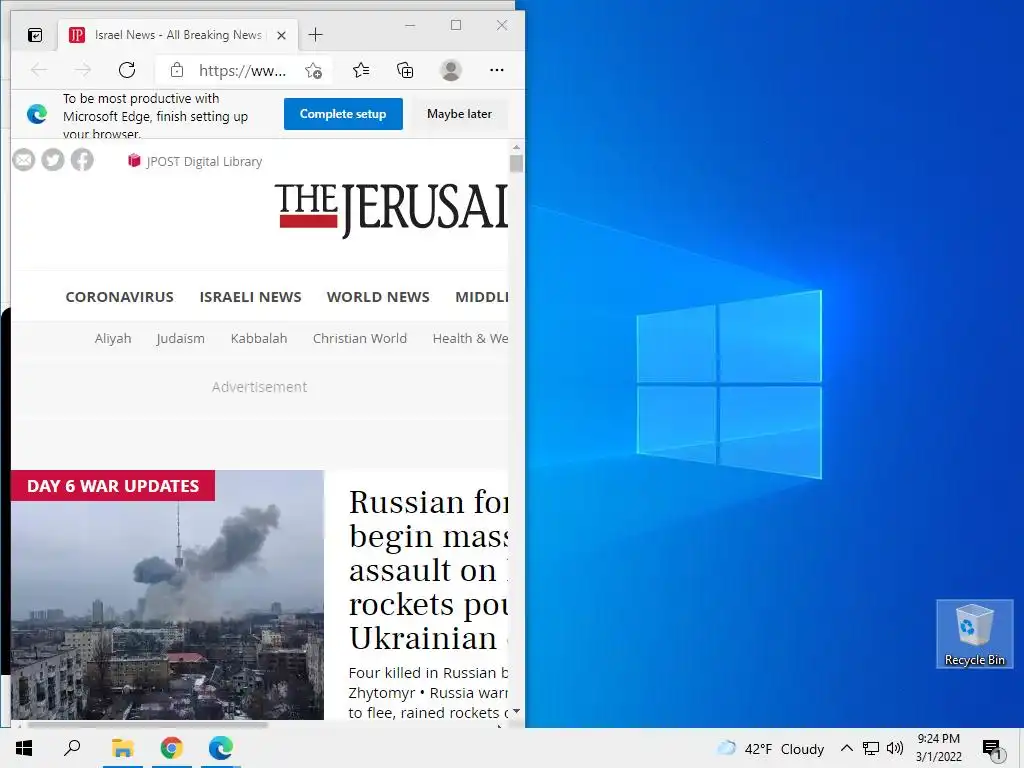Open a new tab with plus icon
The width and height of the screenshot is (1024, 768).
[x=315, y=35]
